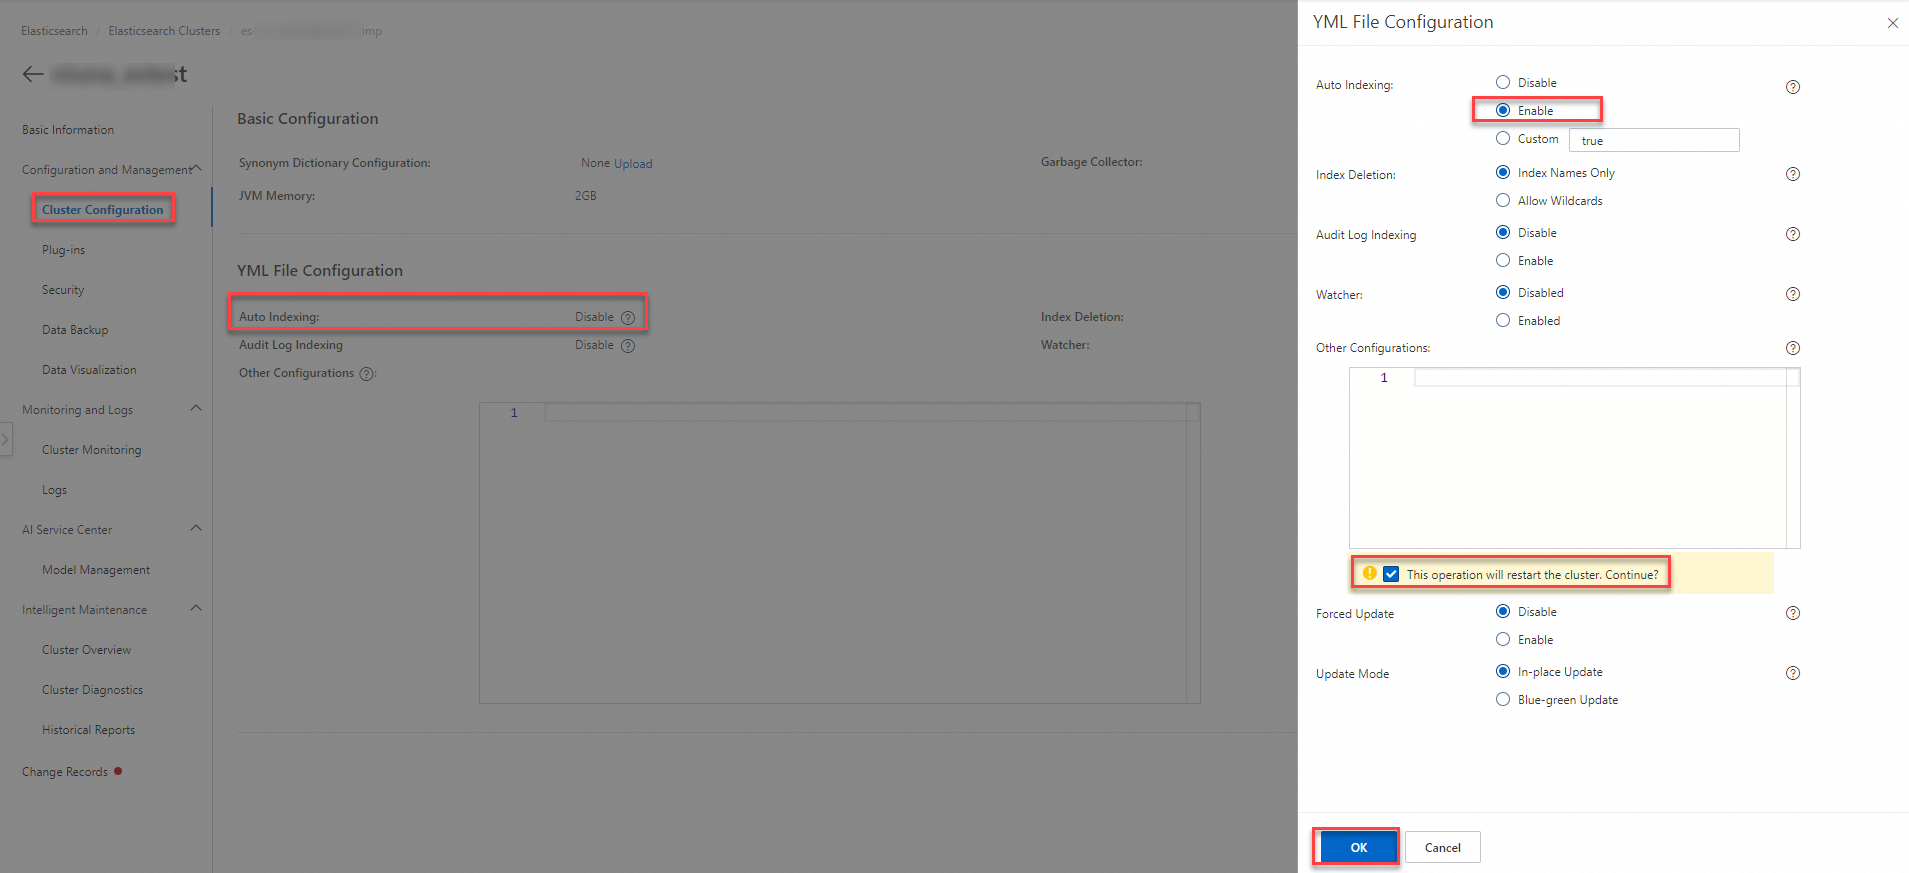This screenshot has height=873, width=1909.
Task: Open help icon for Index Deletion in panel
Action: point(1793,174)
